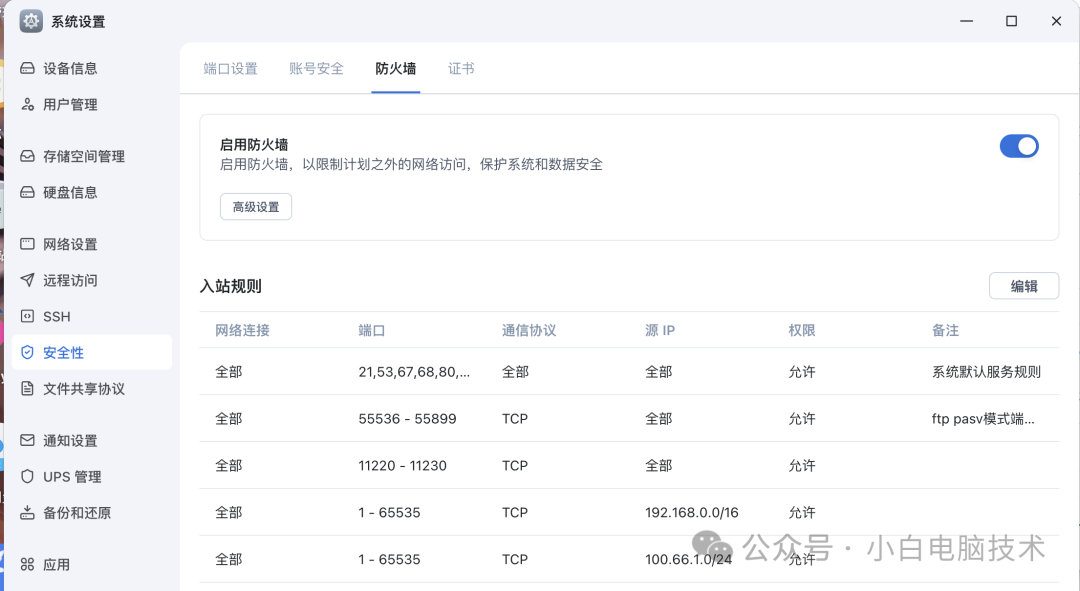
Task: Click the 端口 column header
Action: 371,330
